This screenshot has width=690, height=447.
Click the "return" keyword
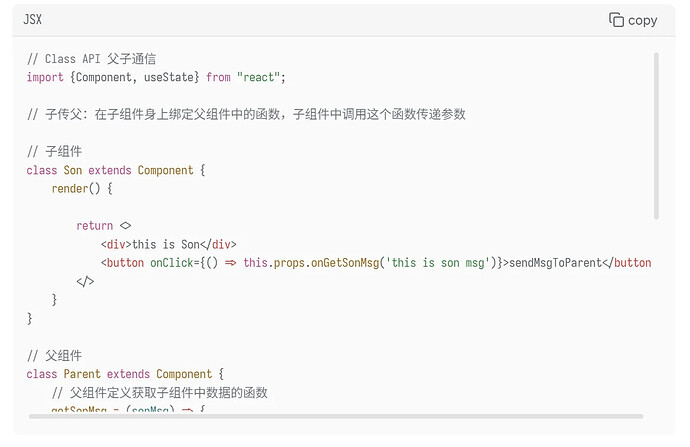tap(95, 226)
